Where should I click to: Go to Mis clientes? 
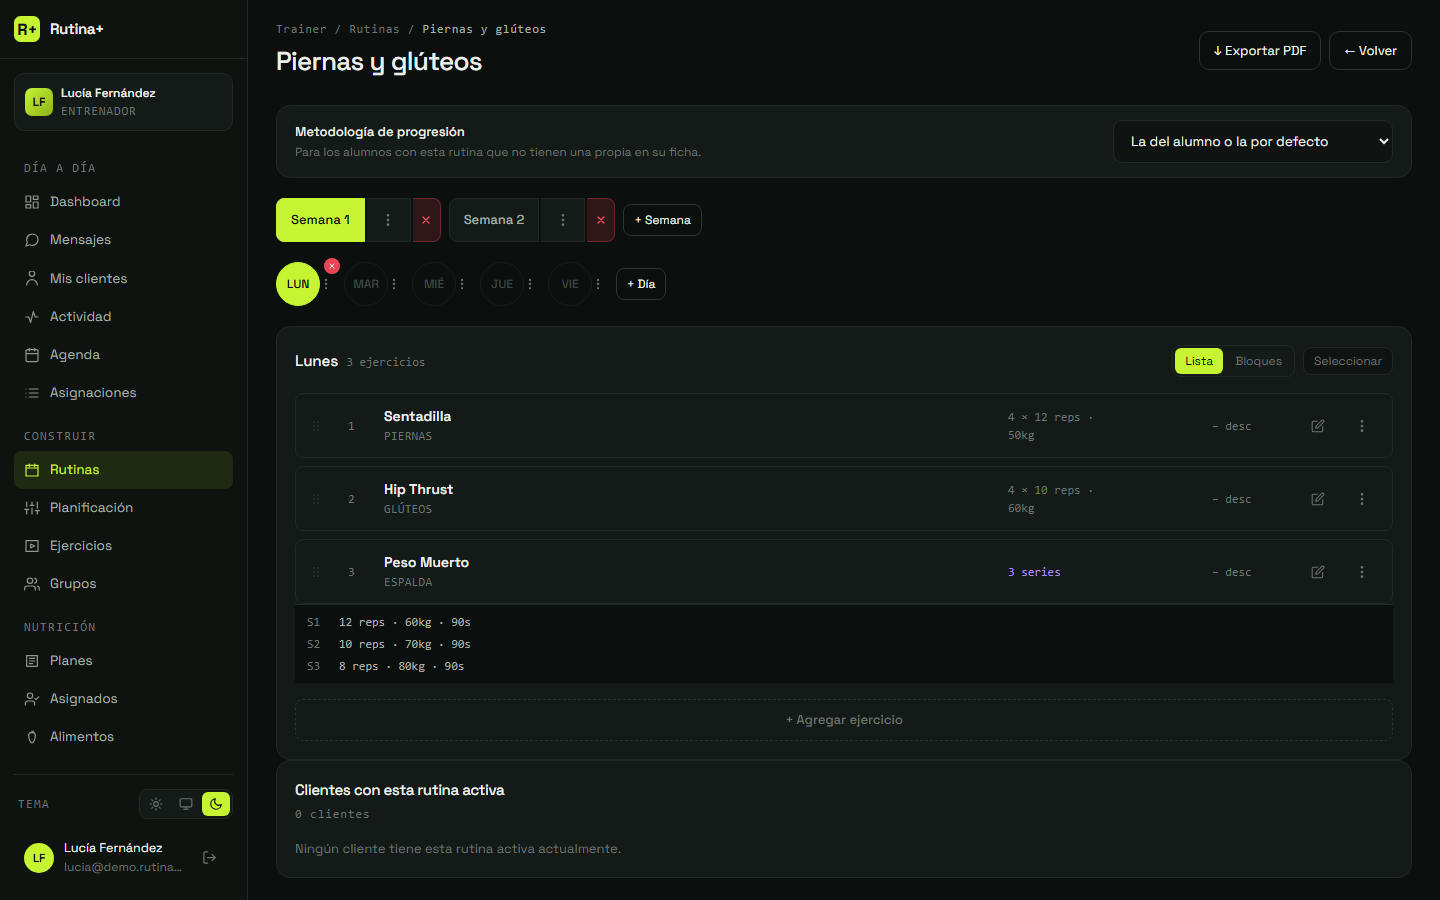click(123, 279)
